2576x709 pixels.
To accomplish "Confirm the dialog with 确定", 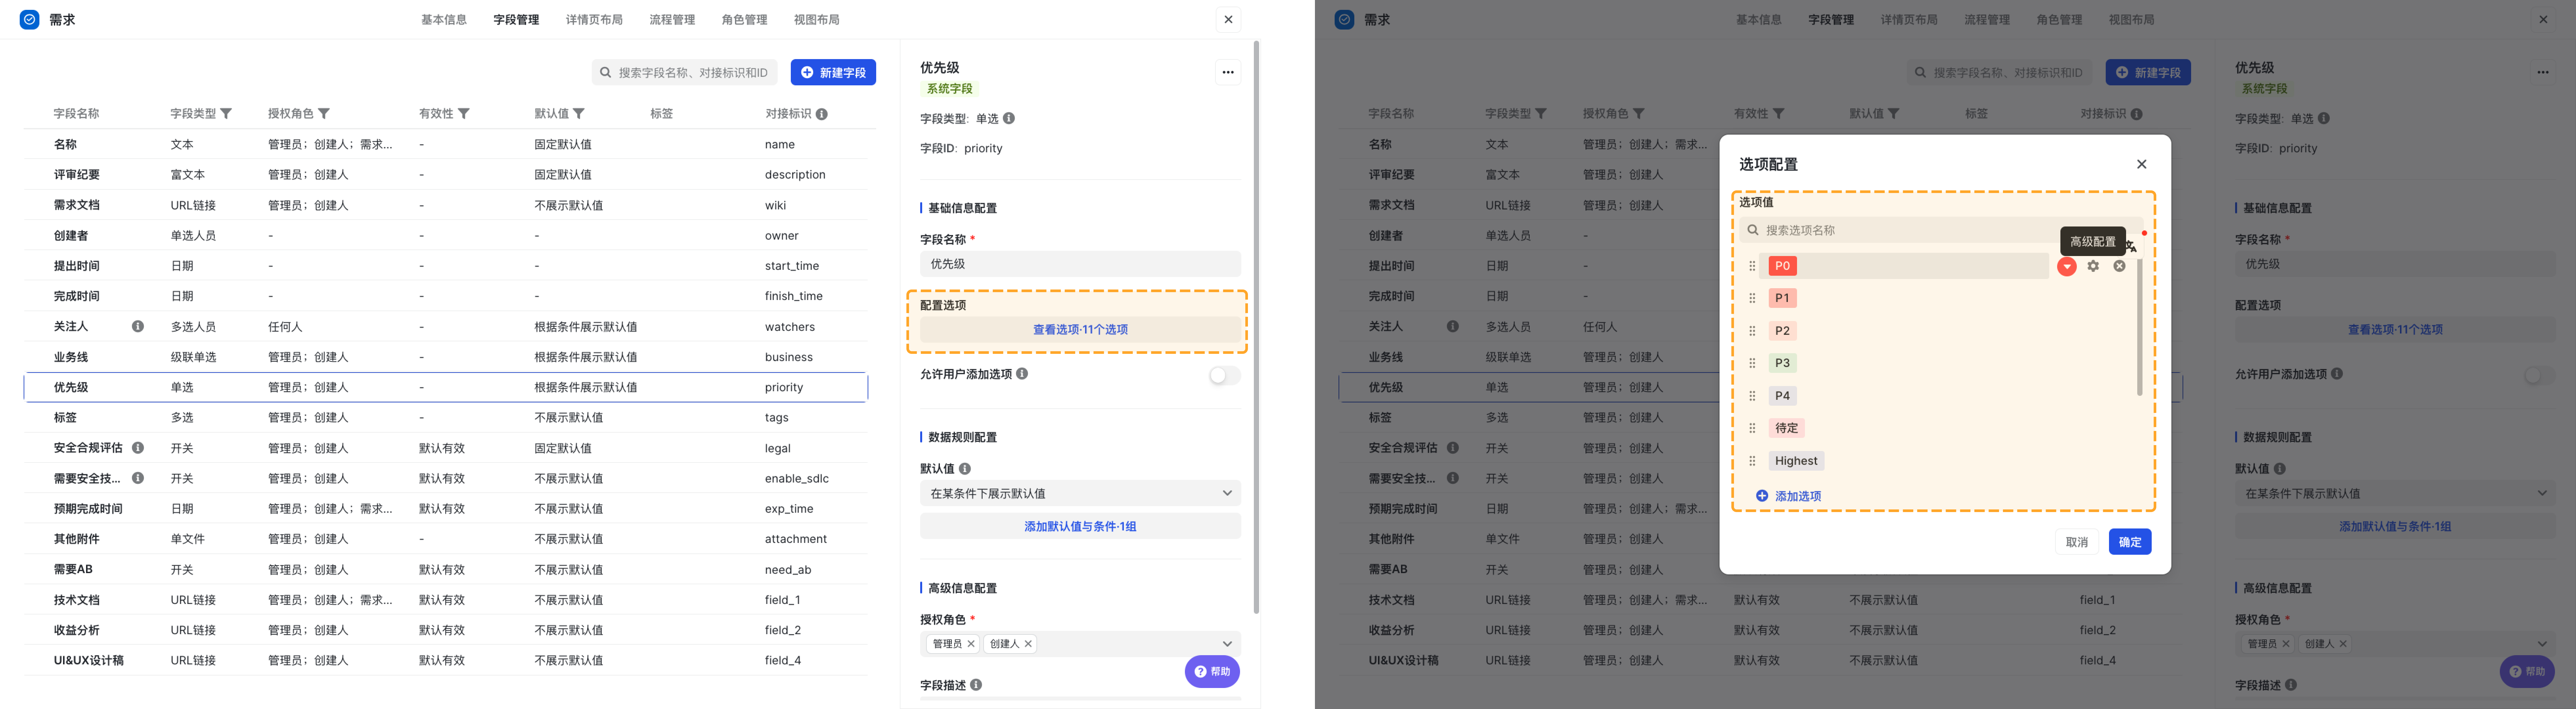I will pos(2130,542).
